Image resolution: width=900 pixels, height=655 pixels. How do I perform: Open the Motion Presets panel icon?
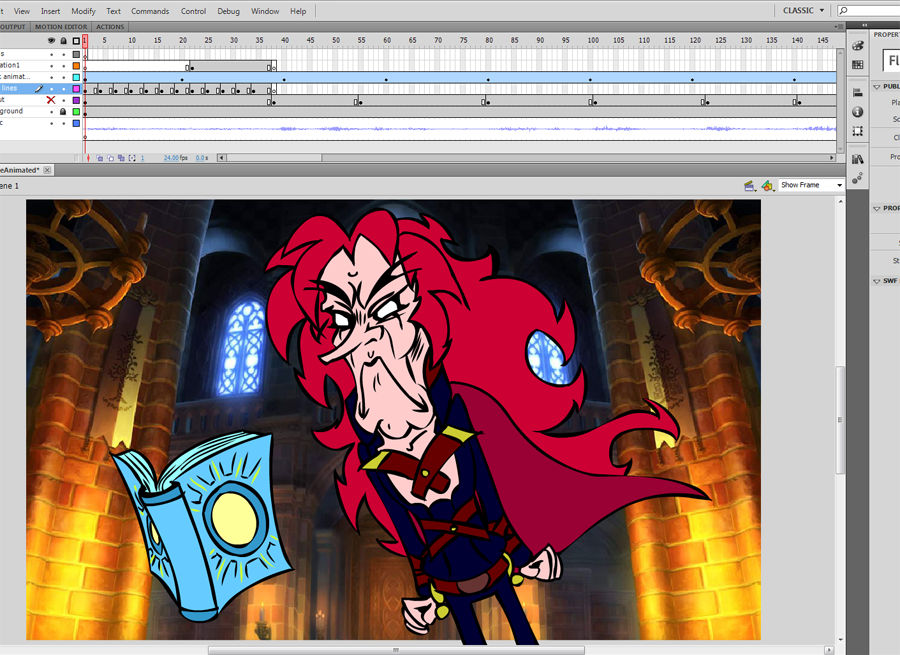tap(858, 179)
